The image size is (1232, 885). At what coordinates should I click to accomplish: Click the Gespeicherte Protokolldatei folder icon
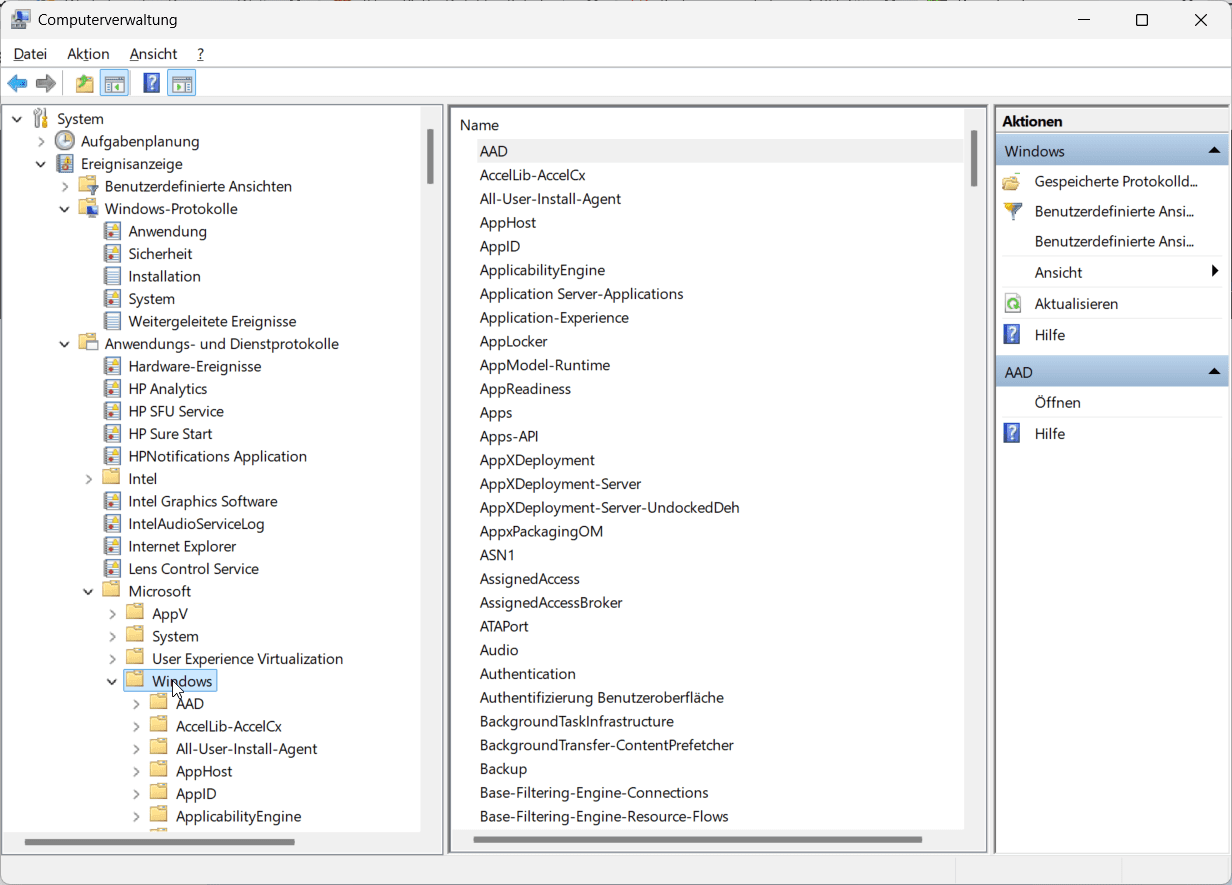point(1012,182)
